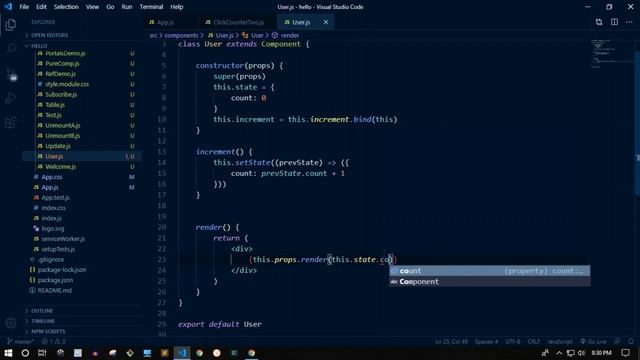Image resolution: width=640 pixels, height=360 pixels.
Task: Collapse the HELLO folder section
Action: click(x=39, y=46)
